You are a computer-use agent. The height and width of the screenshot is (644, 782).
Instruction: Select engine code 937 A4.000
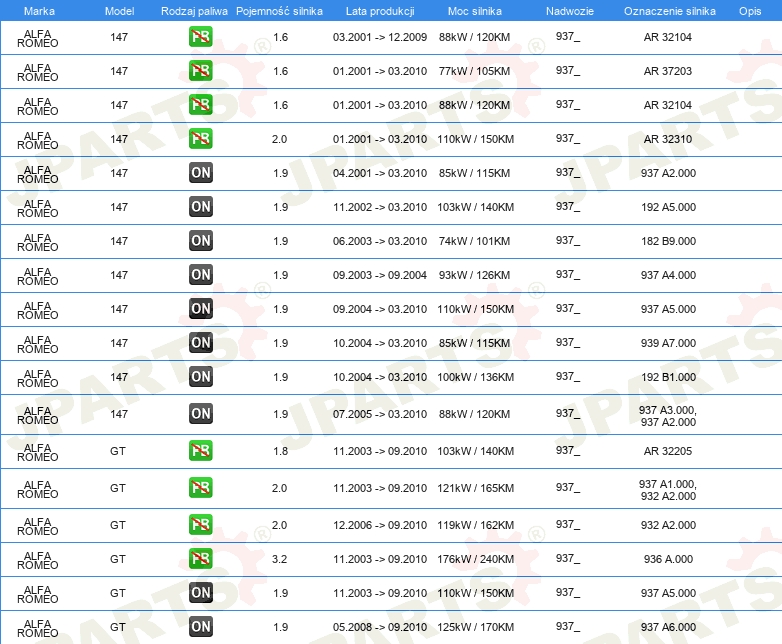[668, 275]
